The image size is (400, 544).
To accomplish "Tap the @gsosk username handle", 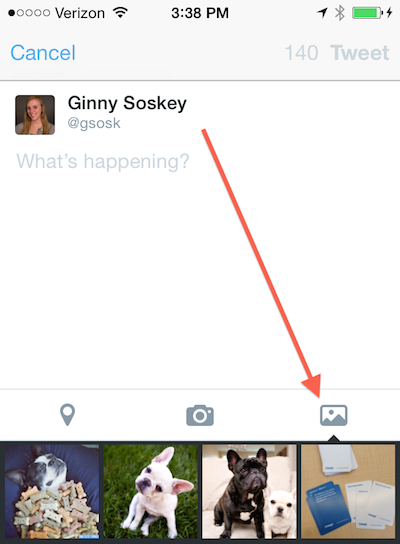I will (94, 123).
